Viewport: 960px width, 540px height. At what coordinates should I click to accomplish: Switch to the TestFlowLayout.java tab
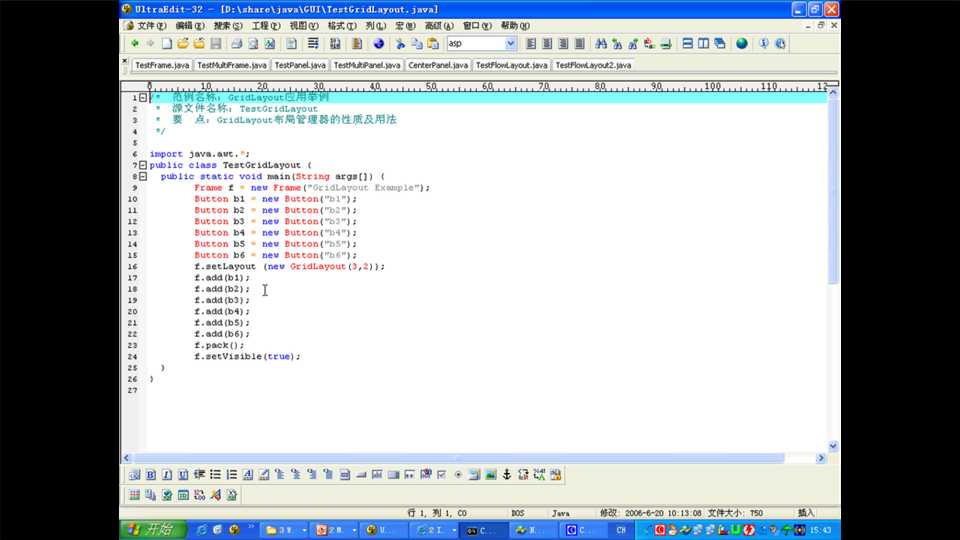tap(512, 65)
